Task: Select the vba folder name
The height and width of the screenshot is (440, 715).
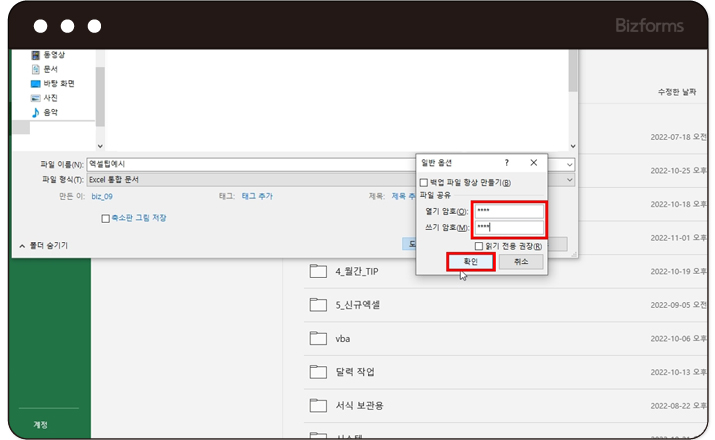Action: [x=343, y=339]
